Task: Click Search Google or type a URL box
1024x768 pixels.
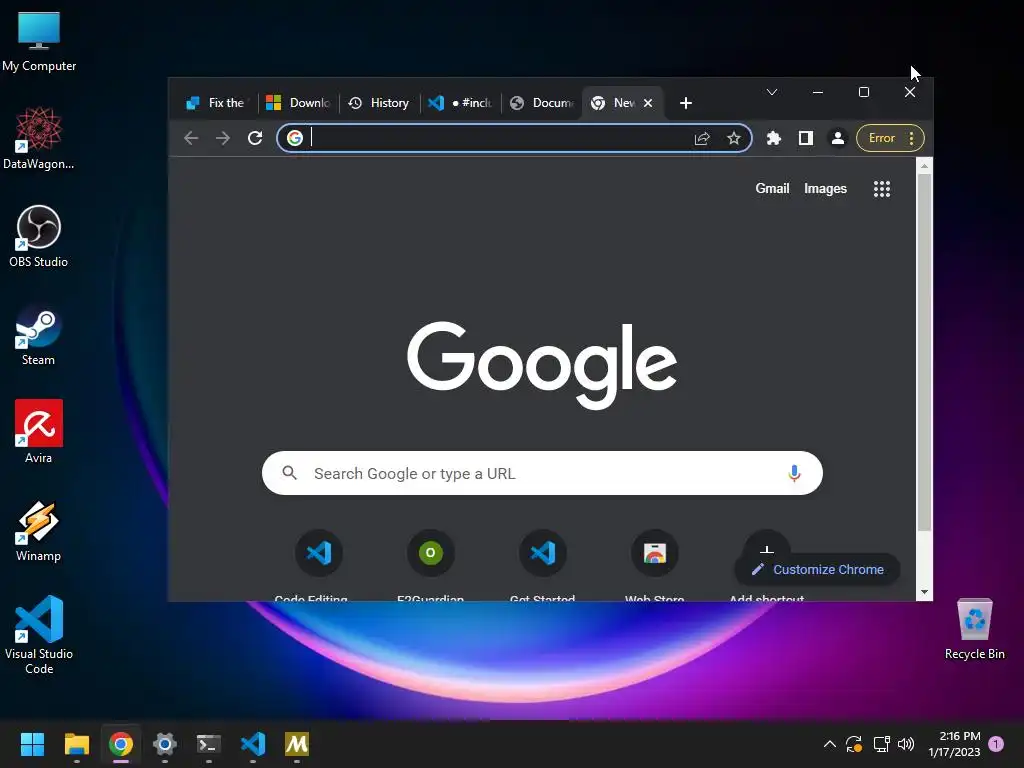Action: pyautogui.click(x=542, y=473)
